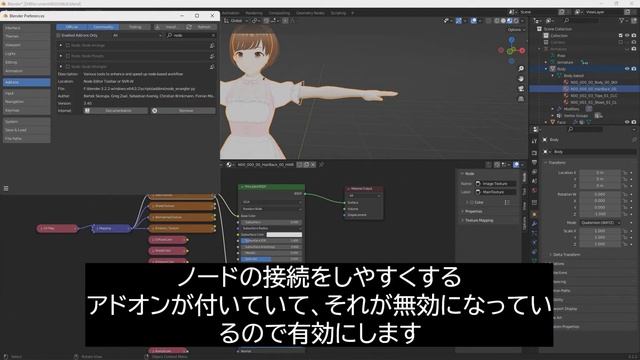Collapse Body object in outliner
This screenshot has width=640, height=360.
[546, 69]
